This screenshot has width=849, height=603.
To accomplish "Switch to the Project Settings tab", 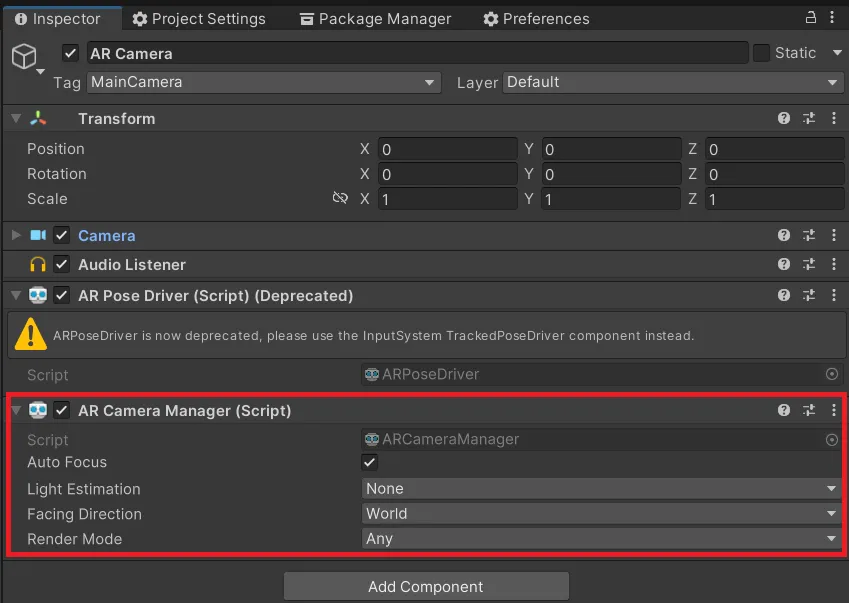I will tap(199, 19).
